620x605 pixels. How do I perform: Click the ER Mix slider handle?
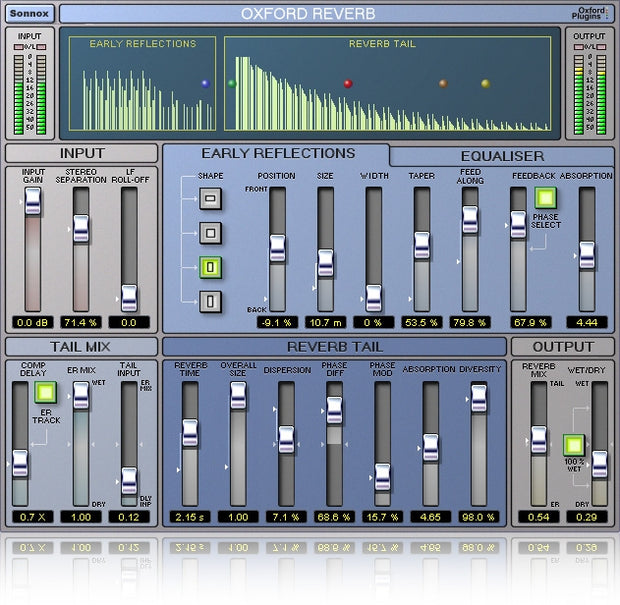(81, 395)
